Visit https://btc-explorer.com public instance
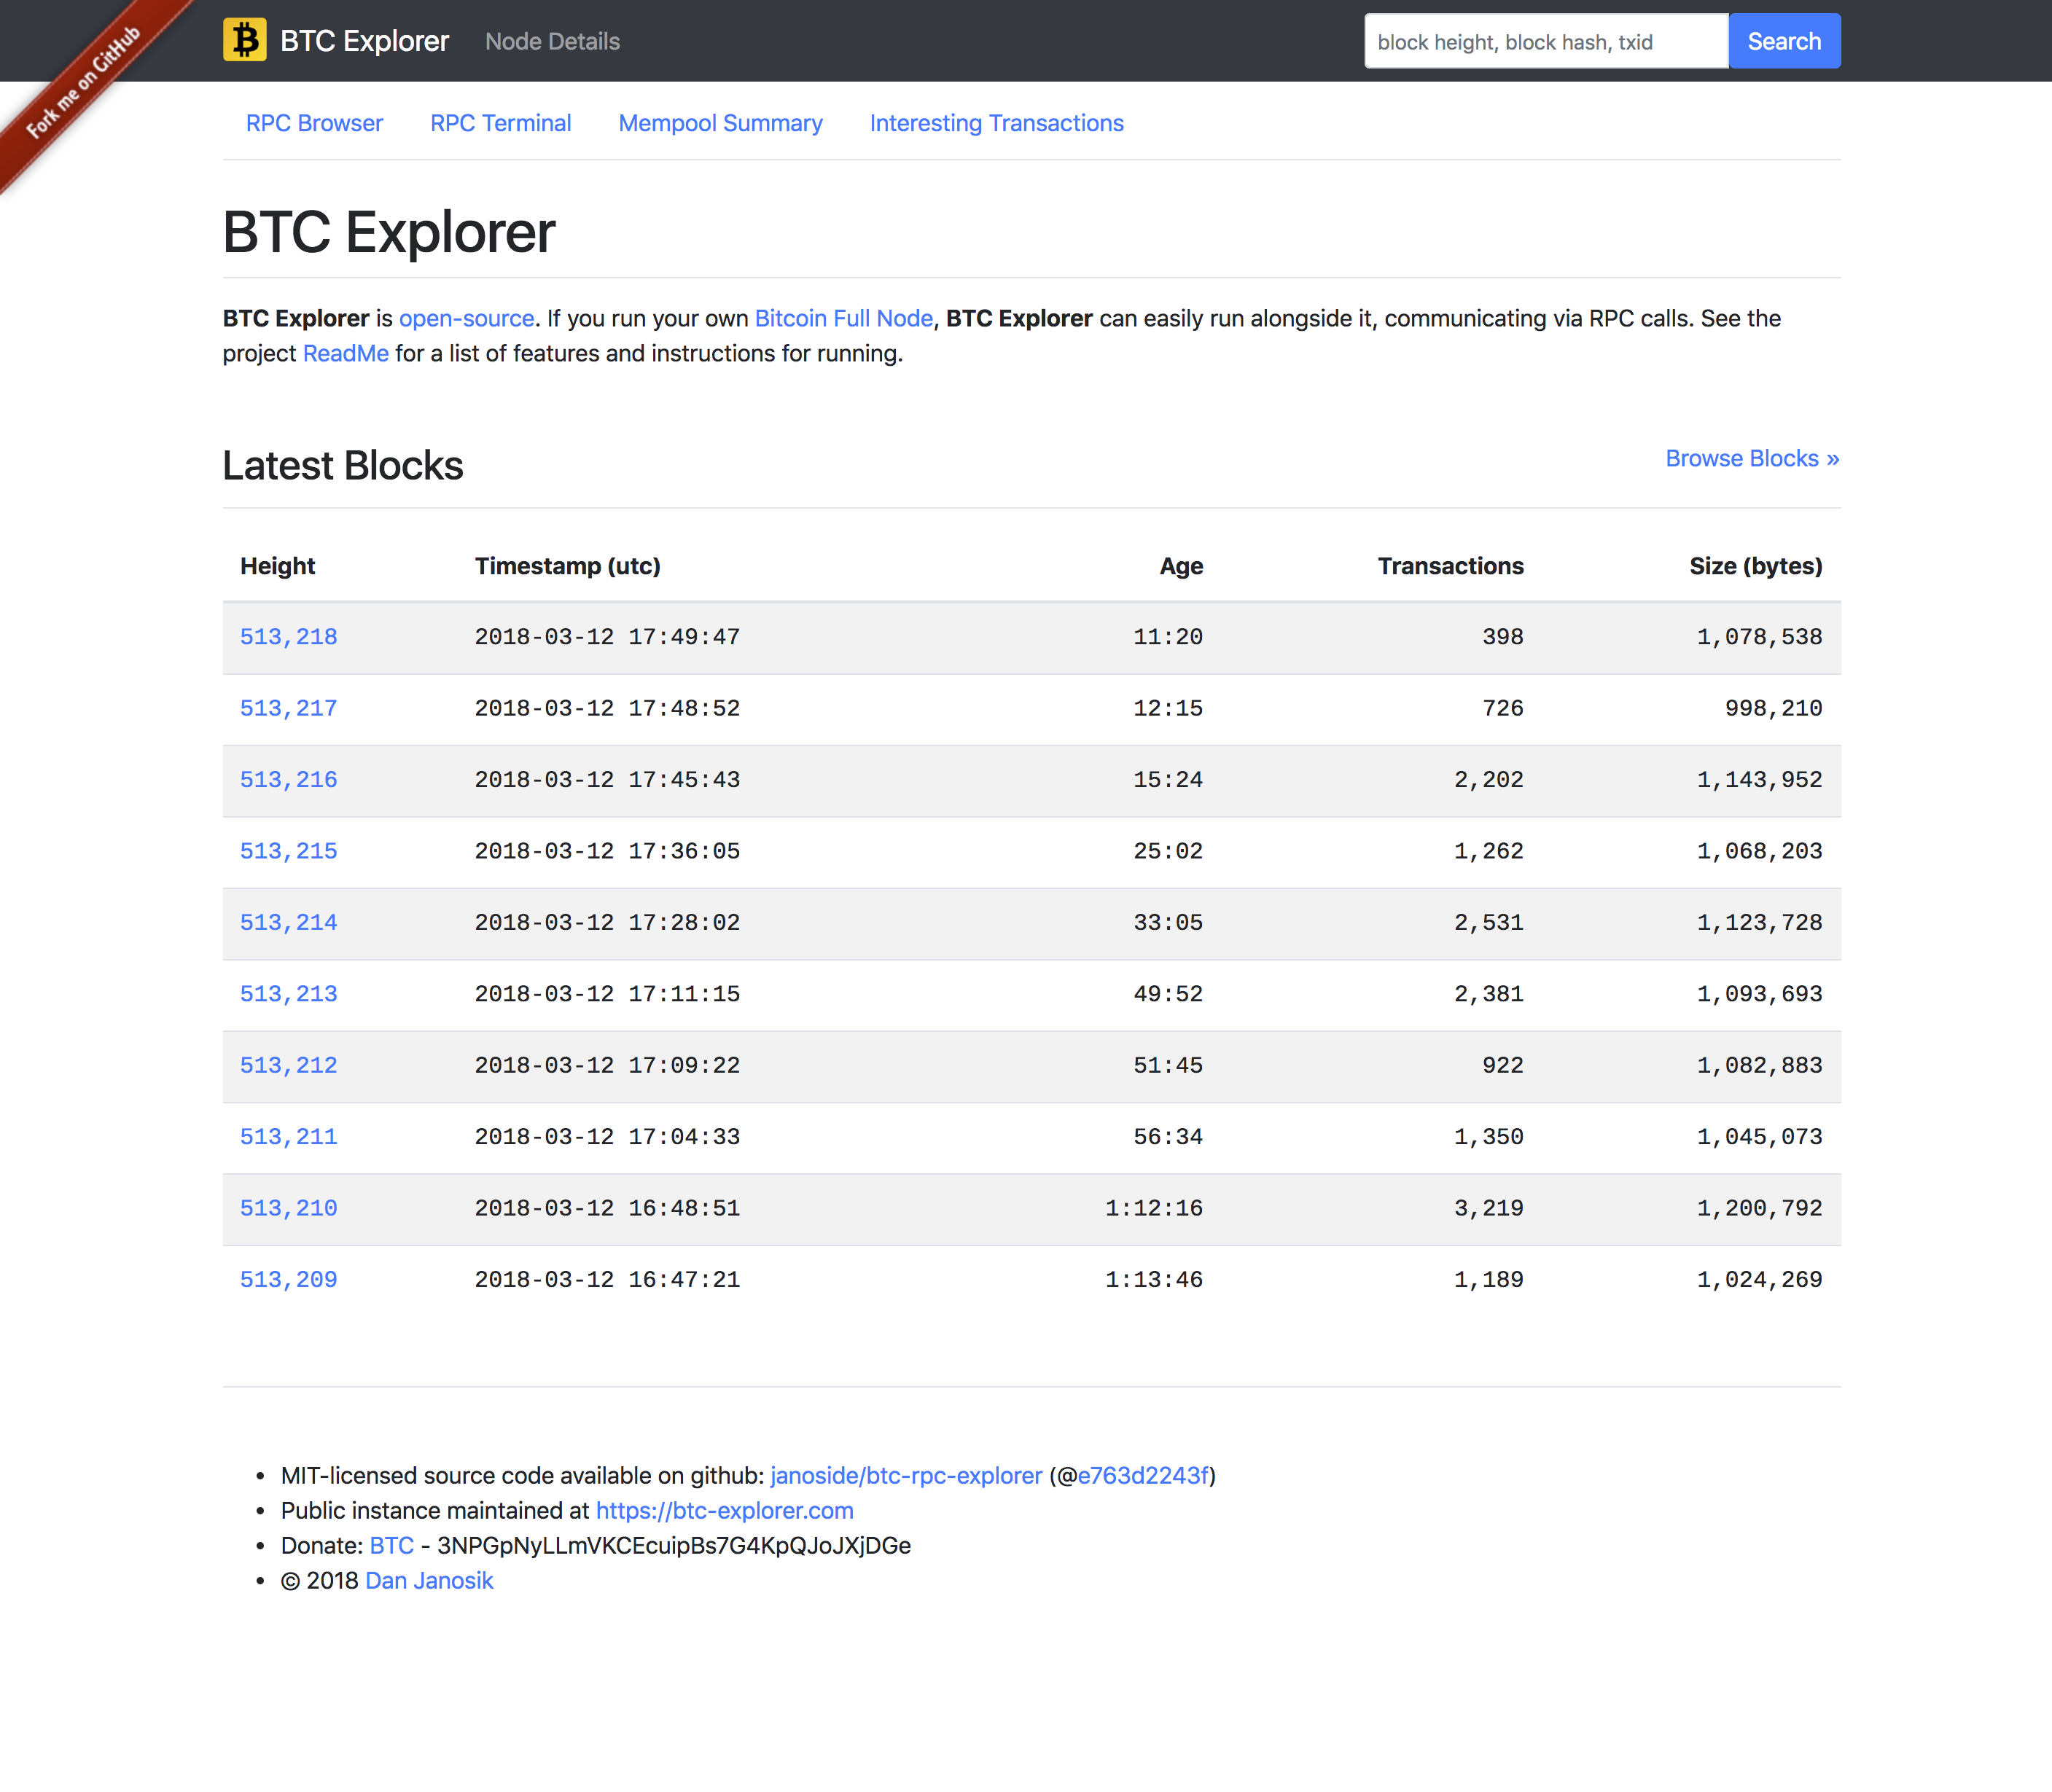 click(724, 1511)
